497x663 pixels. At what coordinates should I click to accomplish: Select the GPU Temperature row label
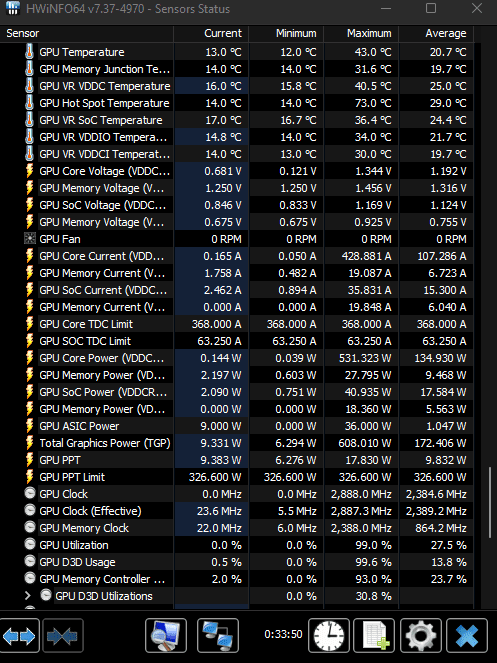tap(82, 52)
